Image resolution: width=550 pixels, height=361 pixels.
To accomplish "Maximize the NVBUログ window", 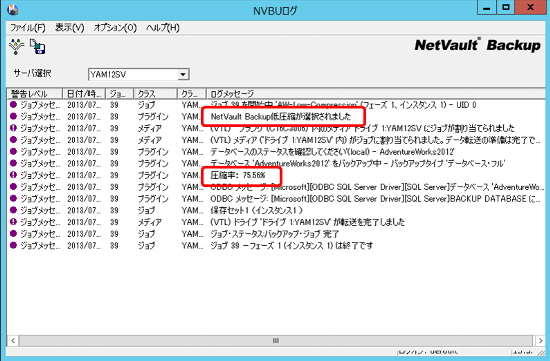I will pos(505,8).
